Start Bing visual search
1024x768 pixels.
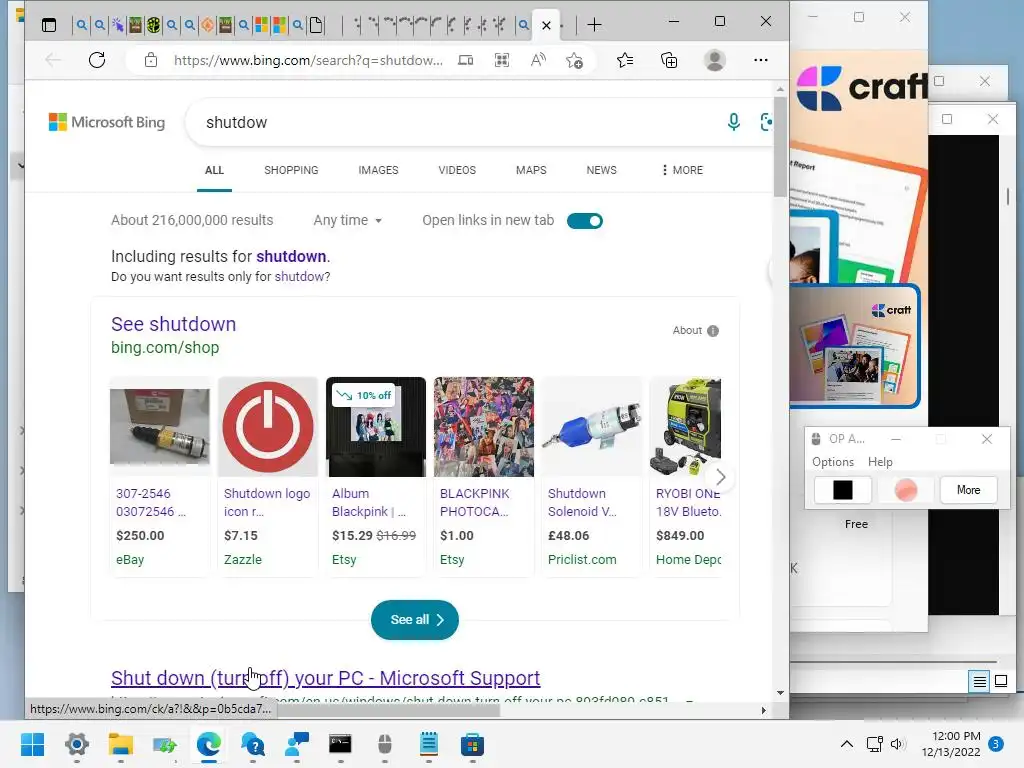coord(767,122)
